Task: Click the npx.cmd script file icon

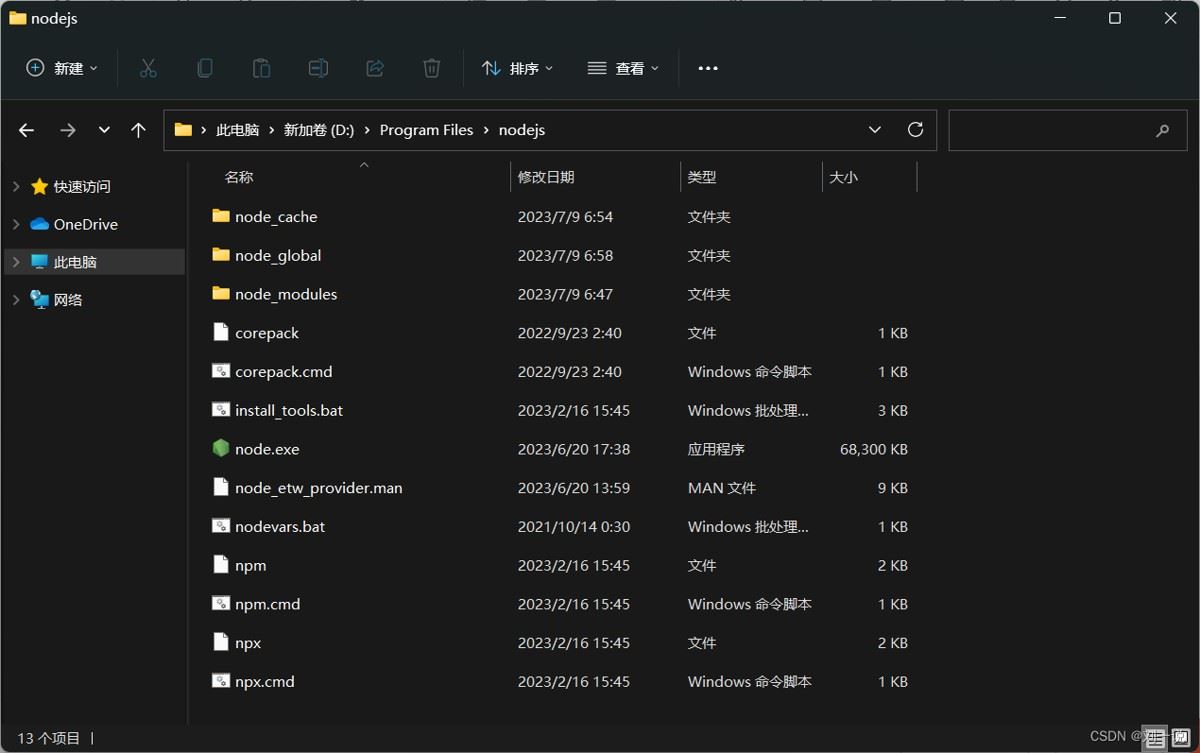Action: (221, 681)
